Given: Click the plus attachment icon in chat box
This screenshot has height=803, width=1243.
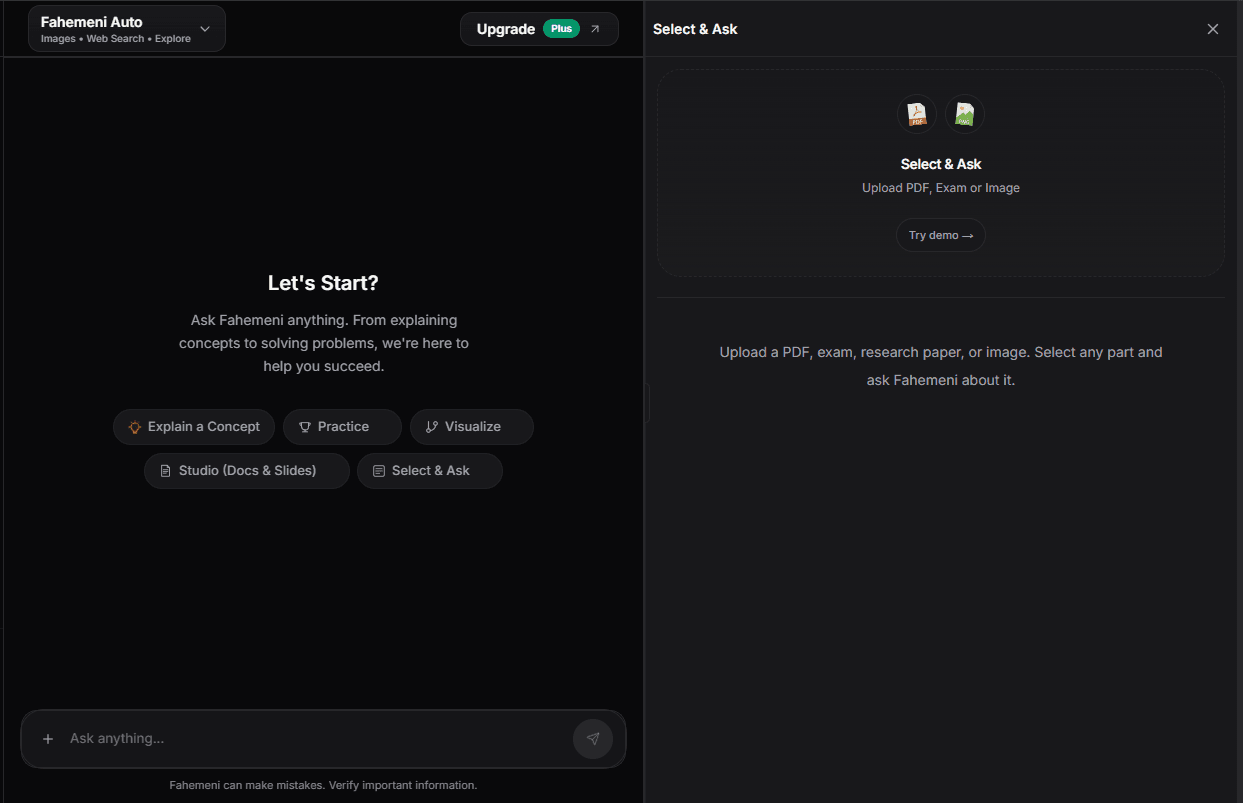Looking at the screenshot, I should pyautogui.click(x=48, y=739).
